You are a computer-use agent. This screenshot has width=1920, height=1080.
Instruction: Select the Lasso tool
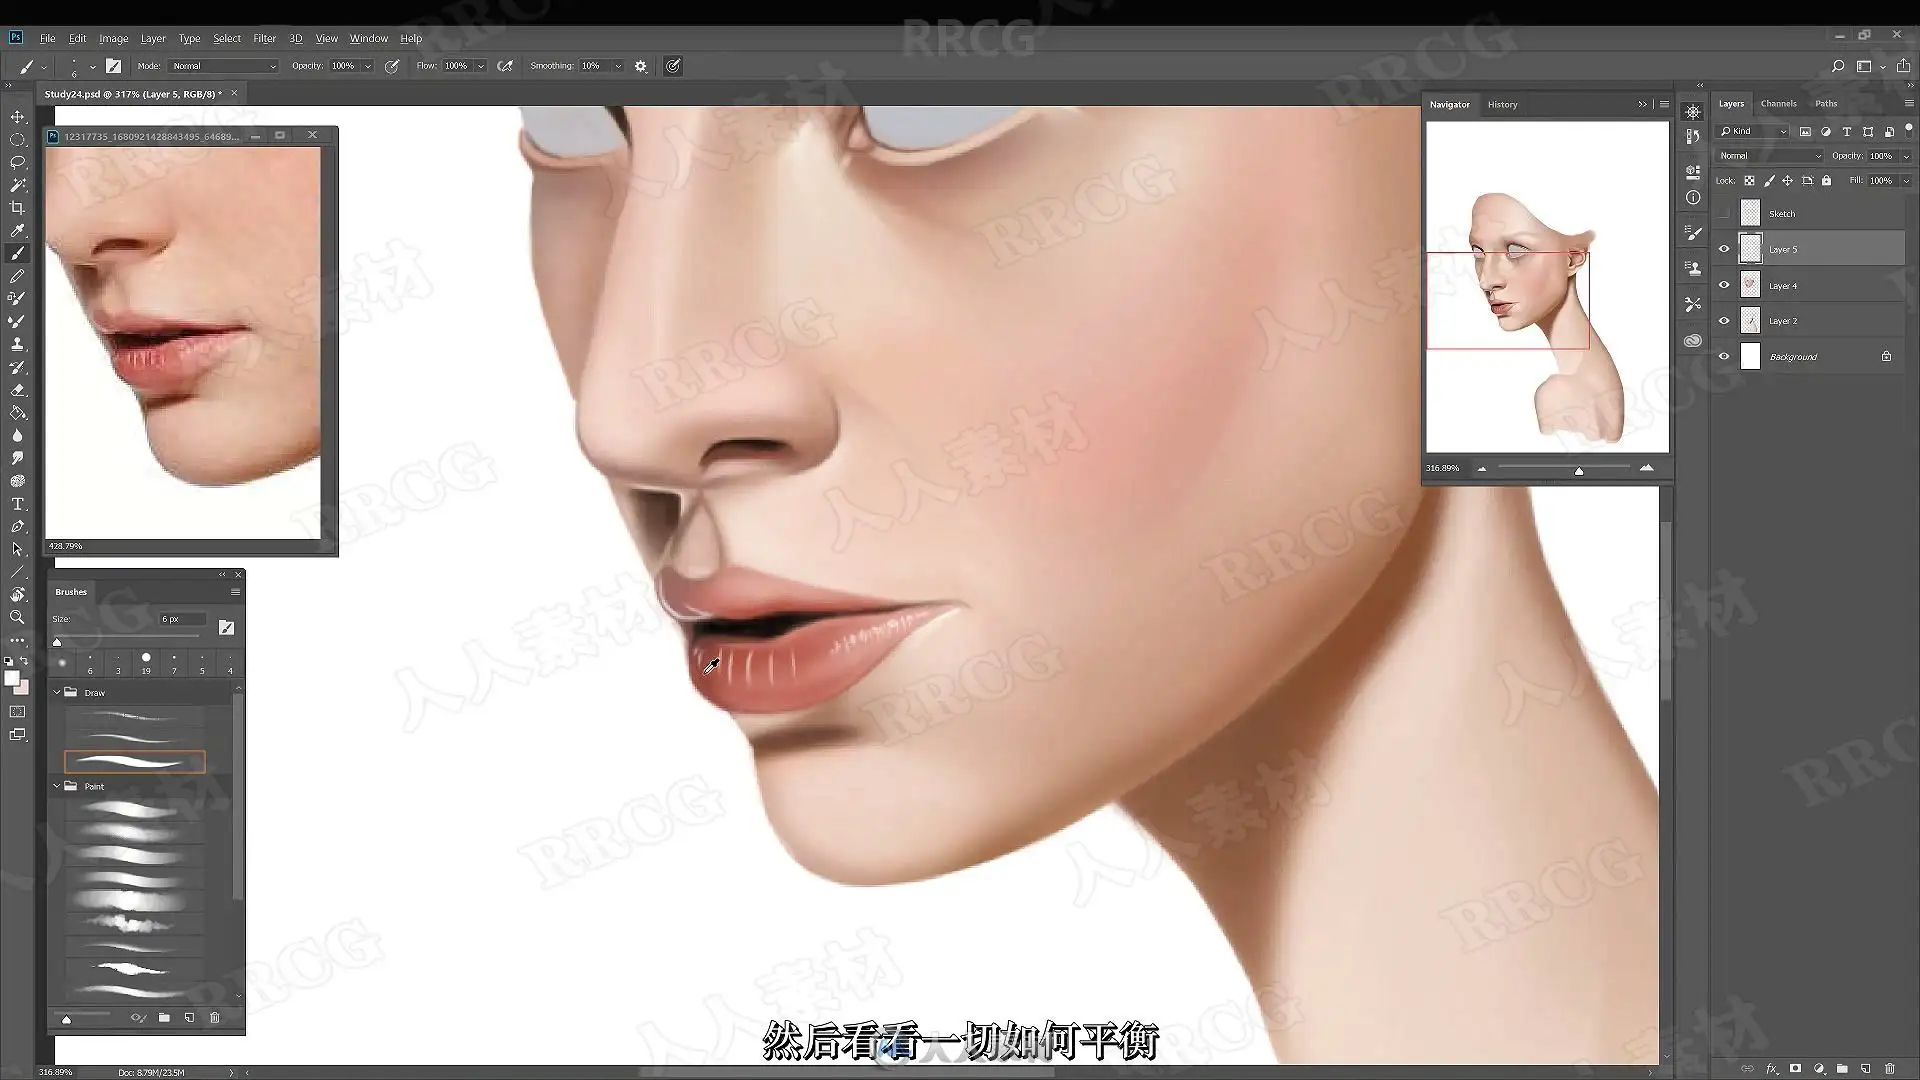click(x=17, y=162)
